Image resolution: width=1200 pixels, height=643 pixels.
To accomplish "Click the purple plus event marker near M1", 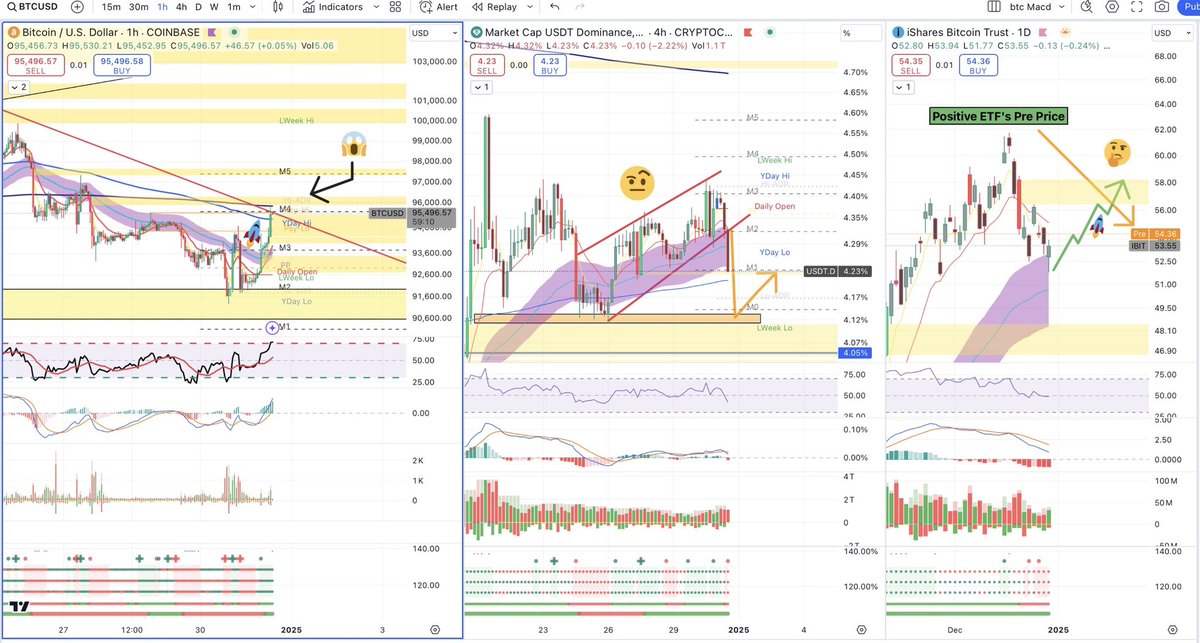I will point(272,327).
